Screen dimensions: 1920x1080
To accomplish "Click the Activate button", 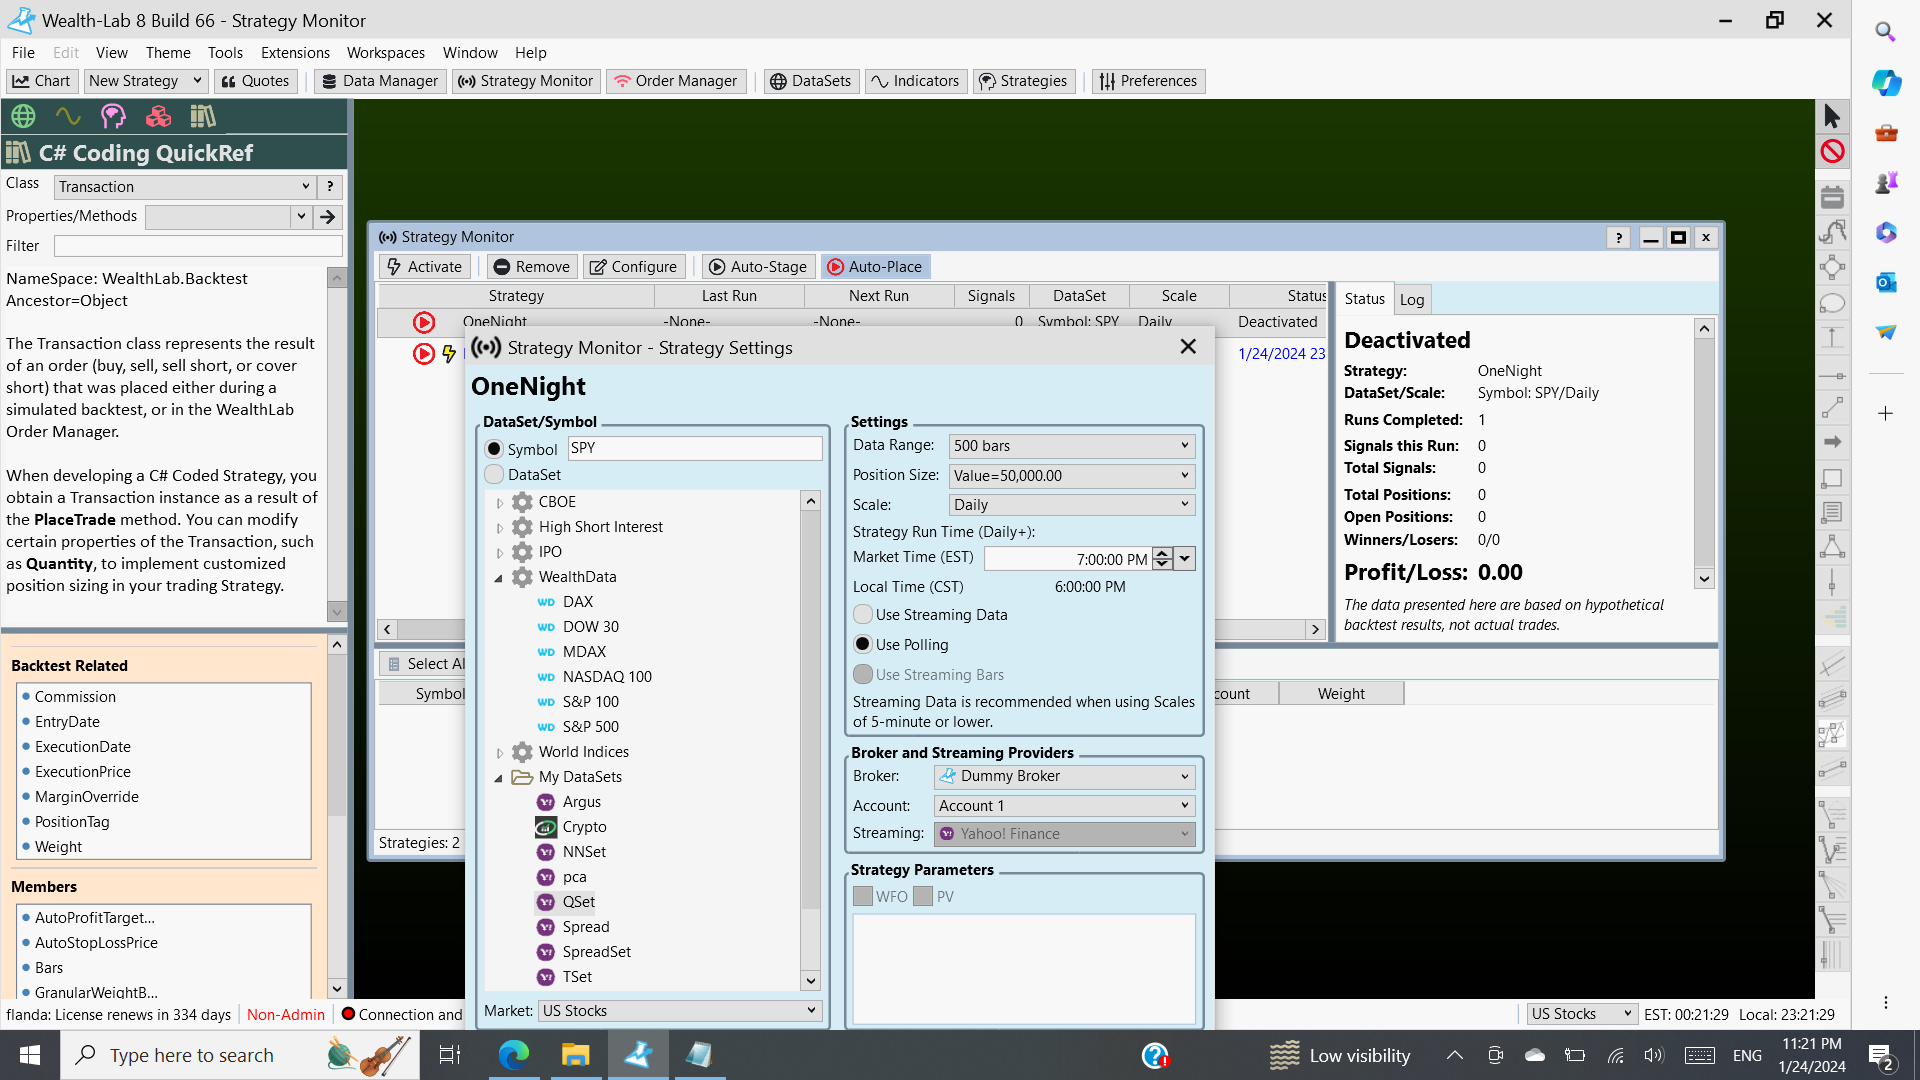I will click(424, 267).
